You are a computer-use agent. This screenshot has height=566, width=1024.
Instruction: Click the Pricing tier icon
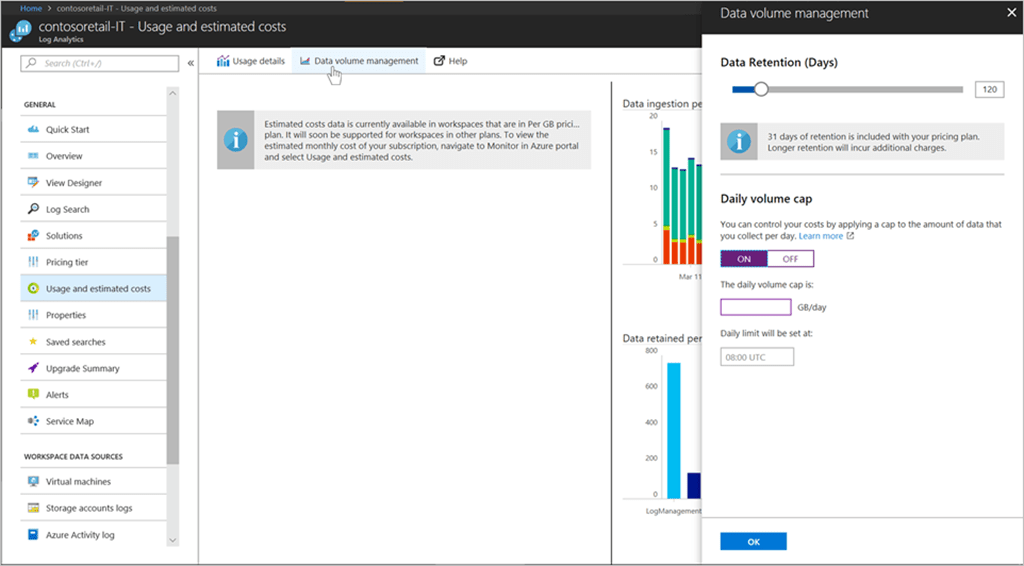[x=33, y=262]
